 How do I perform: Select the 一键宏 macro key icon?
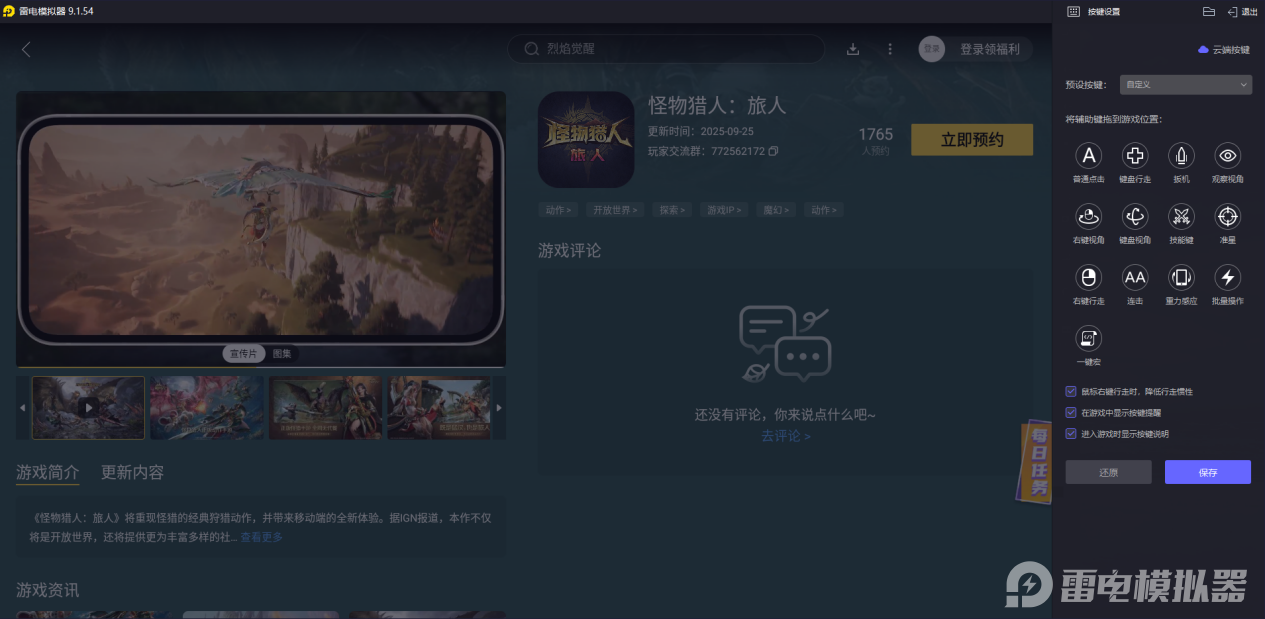click(1088, 338)
